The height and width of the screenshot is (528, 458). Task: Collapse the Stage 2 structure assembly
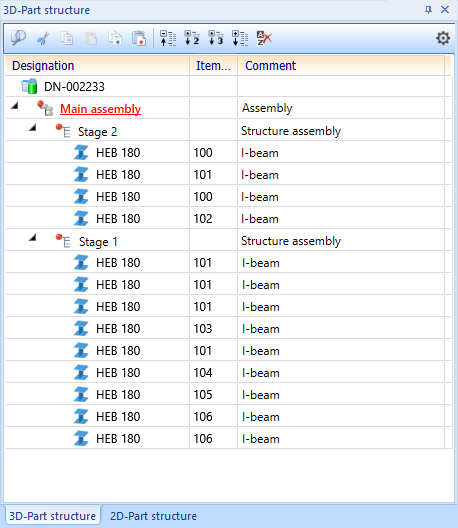point(32,128)
